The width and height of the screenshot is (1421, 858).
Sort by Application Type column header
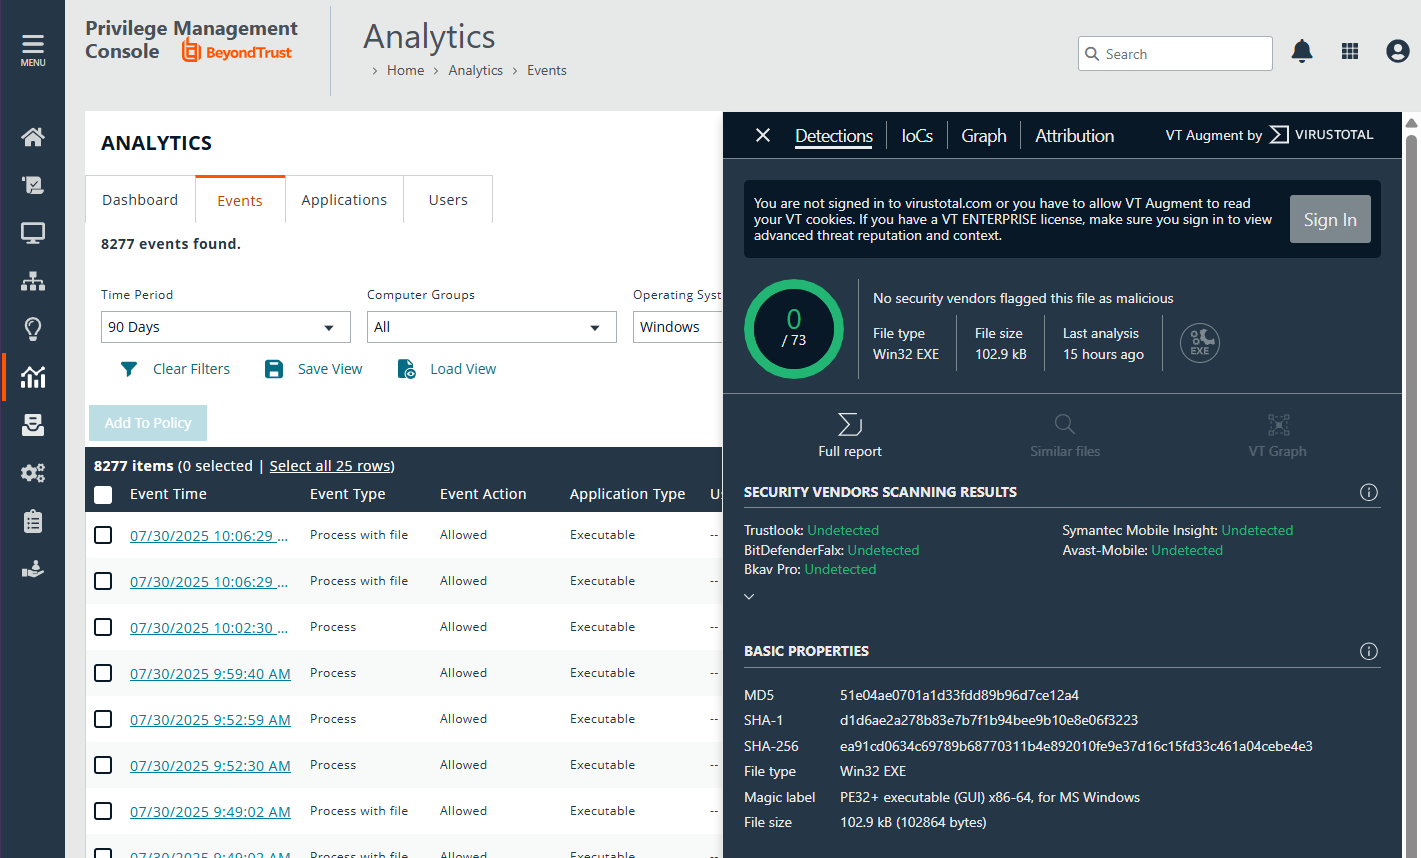(627, 494)
